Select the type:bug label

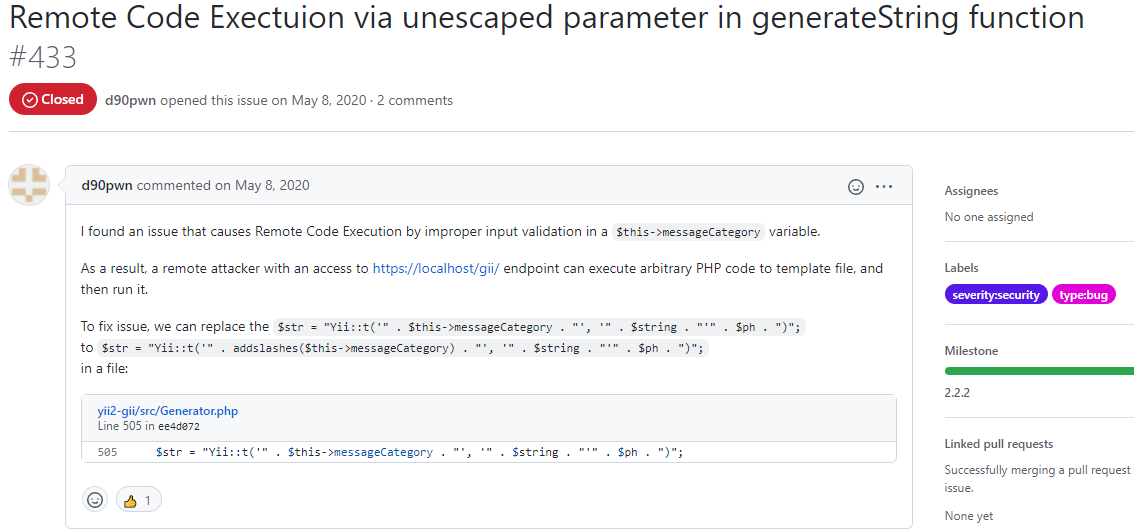[x=1084, y=295]
